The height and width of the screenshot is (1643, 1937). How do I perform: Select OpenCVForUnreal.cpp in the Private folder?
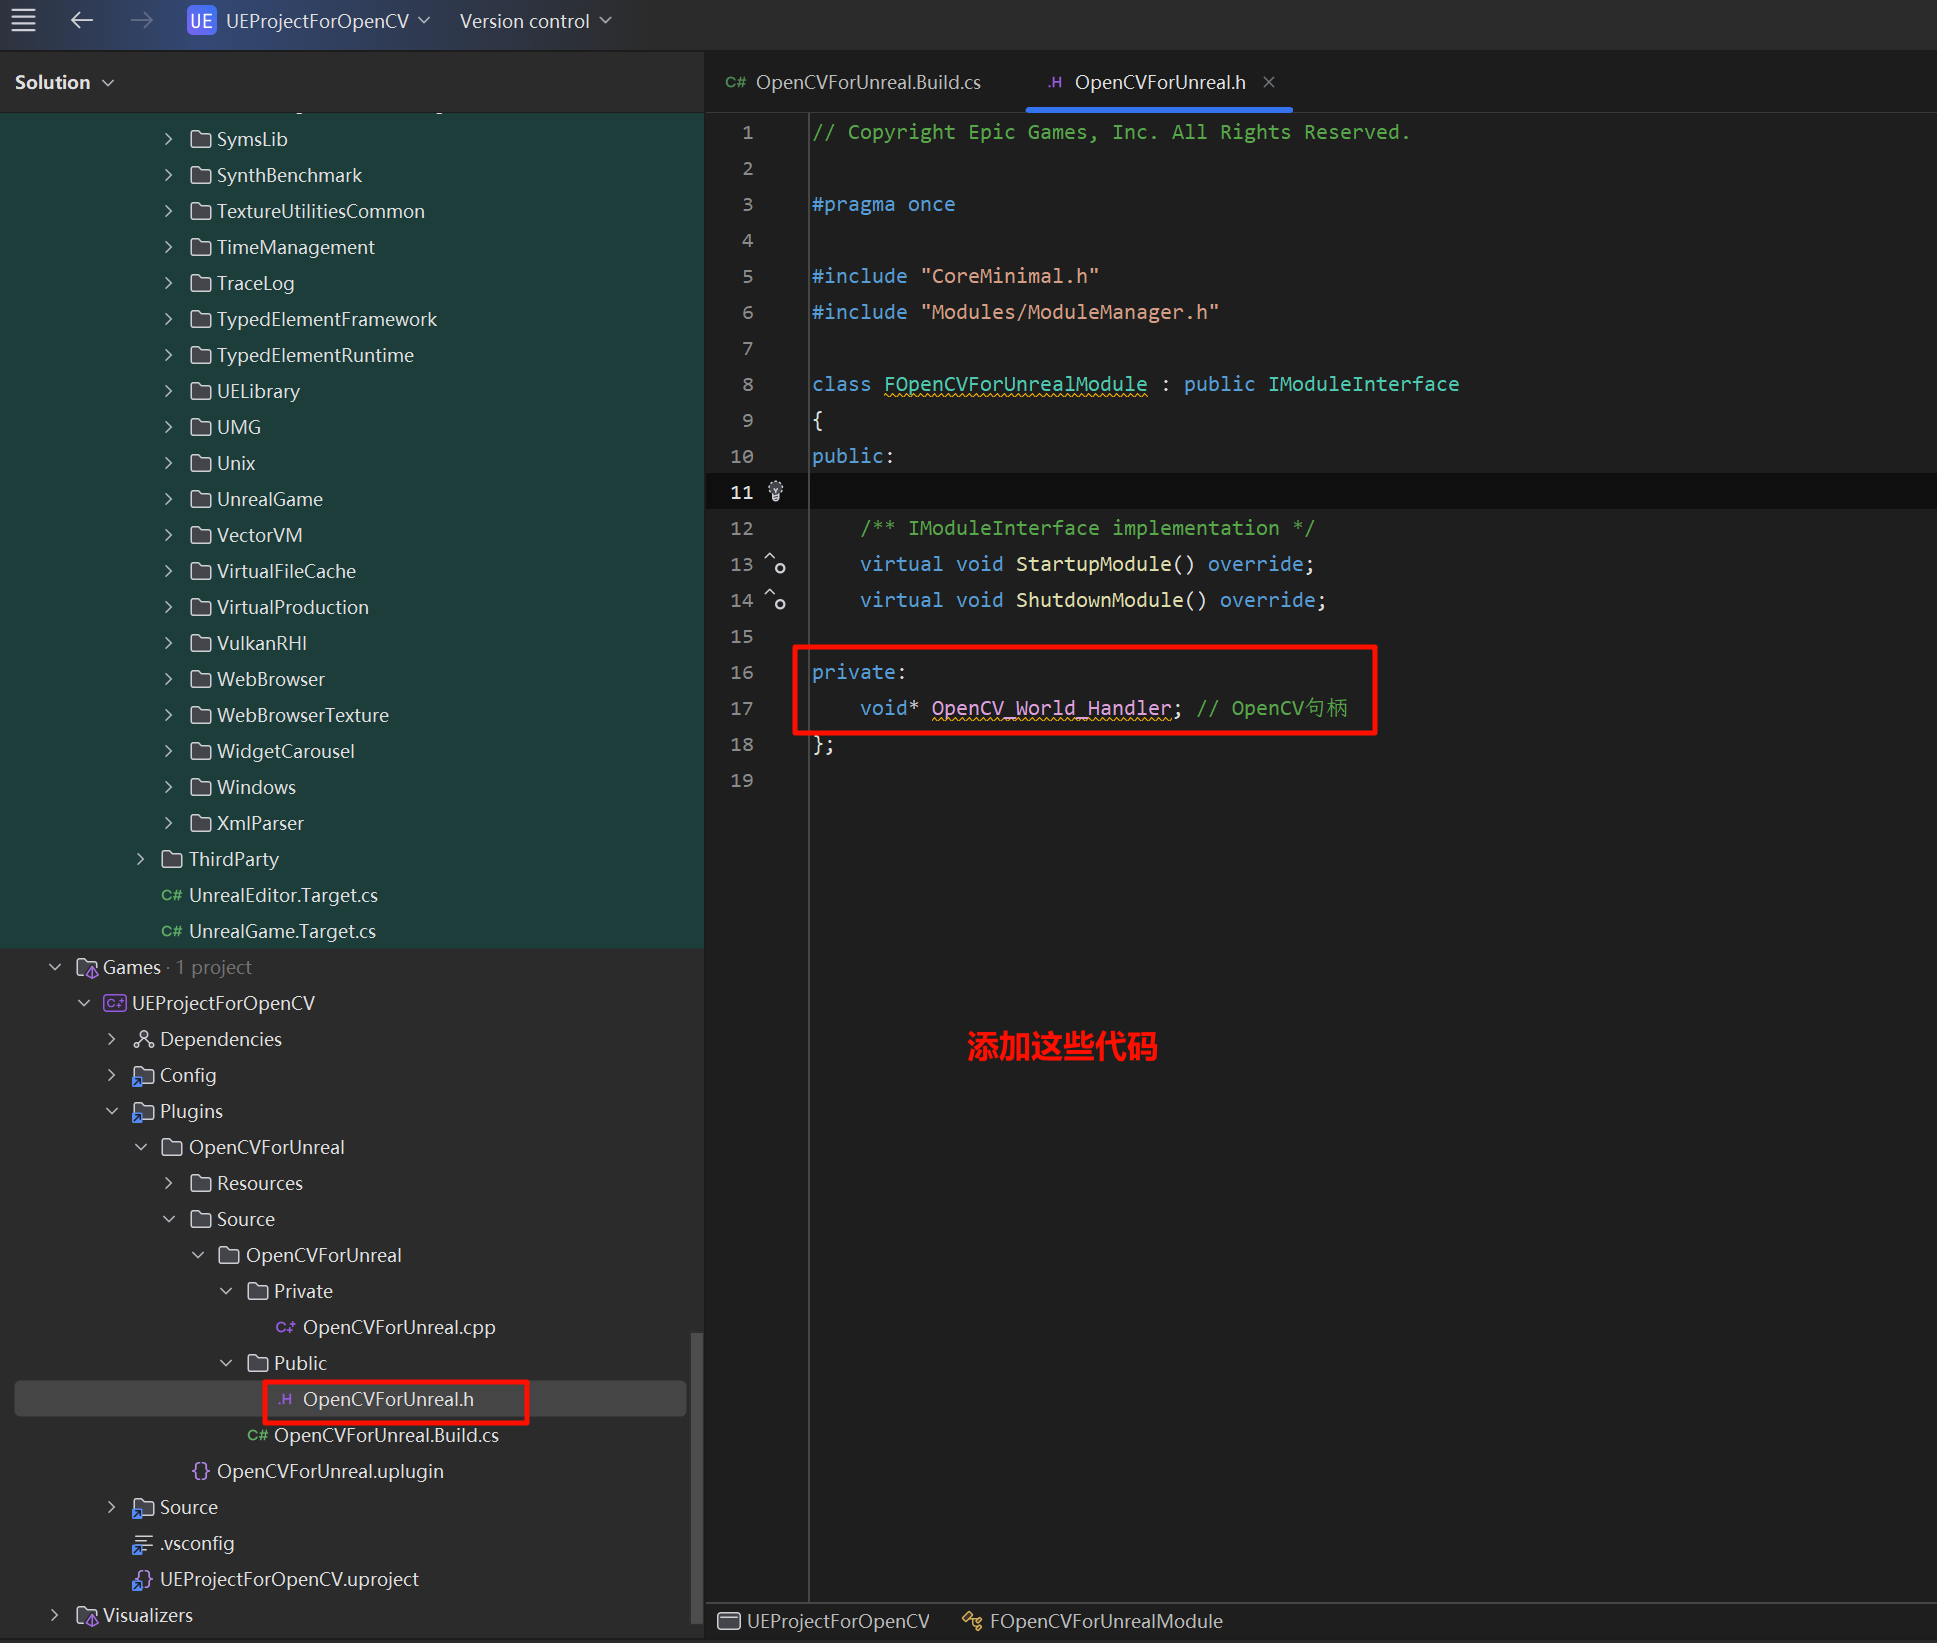point(398,1327)
